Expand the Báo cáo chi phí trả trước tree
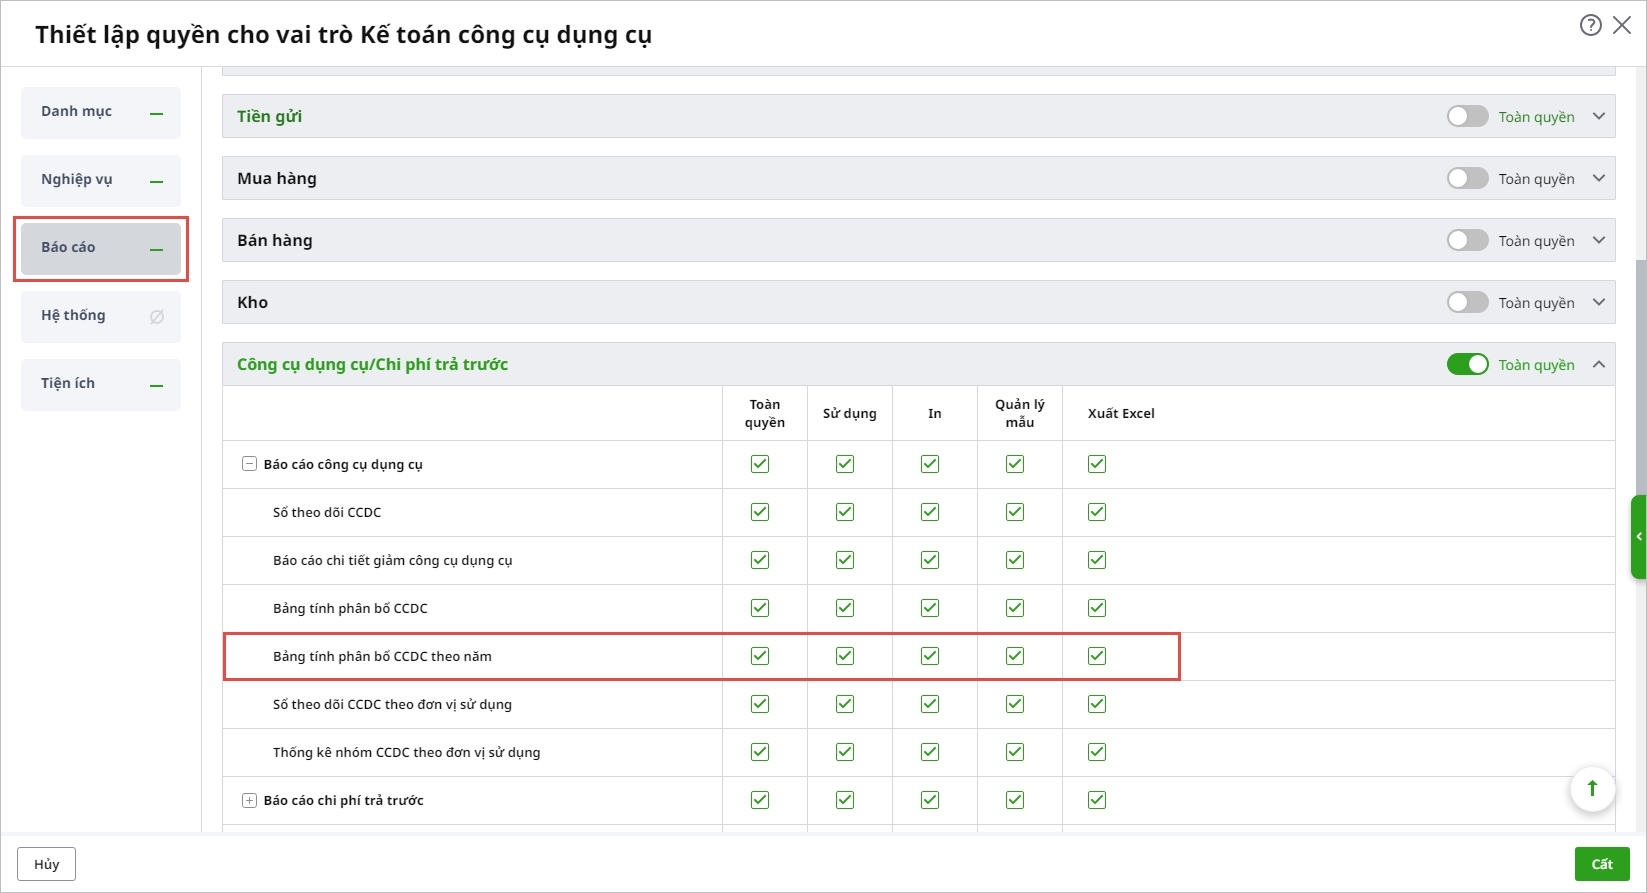The width and height of the screenshot is (1647, 893). click(250, 800)
